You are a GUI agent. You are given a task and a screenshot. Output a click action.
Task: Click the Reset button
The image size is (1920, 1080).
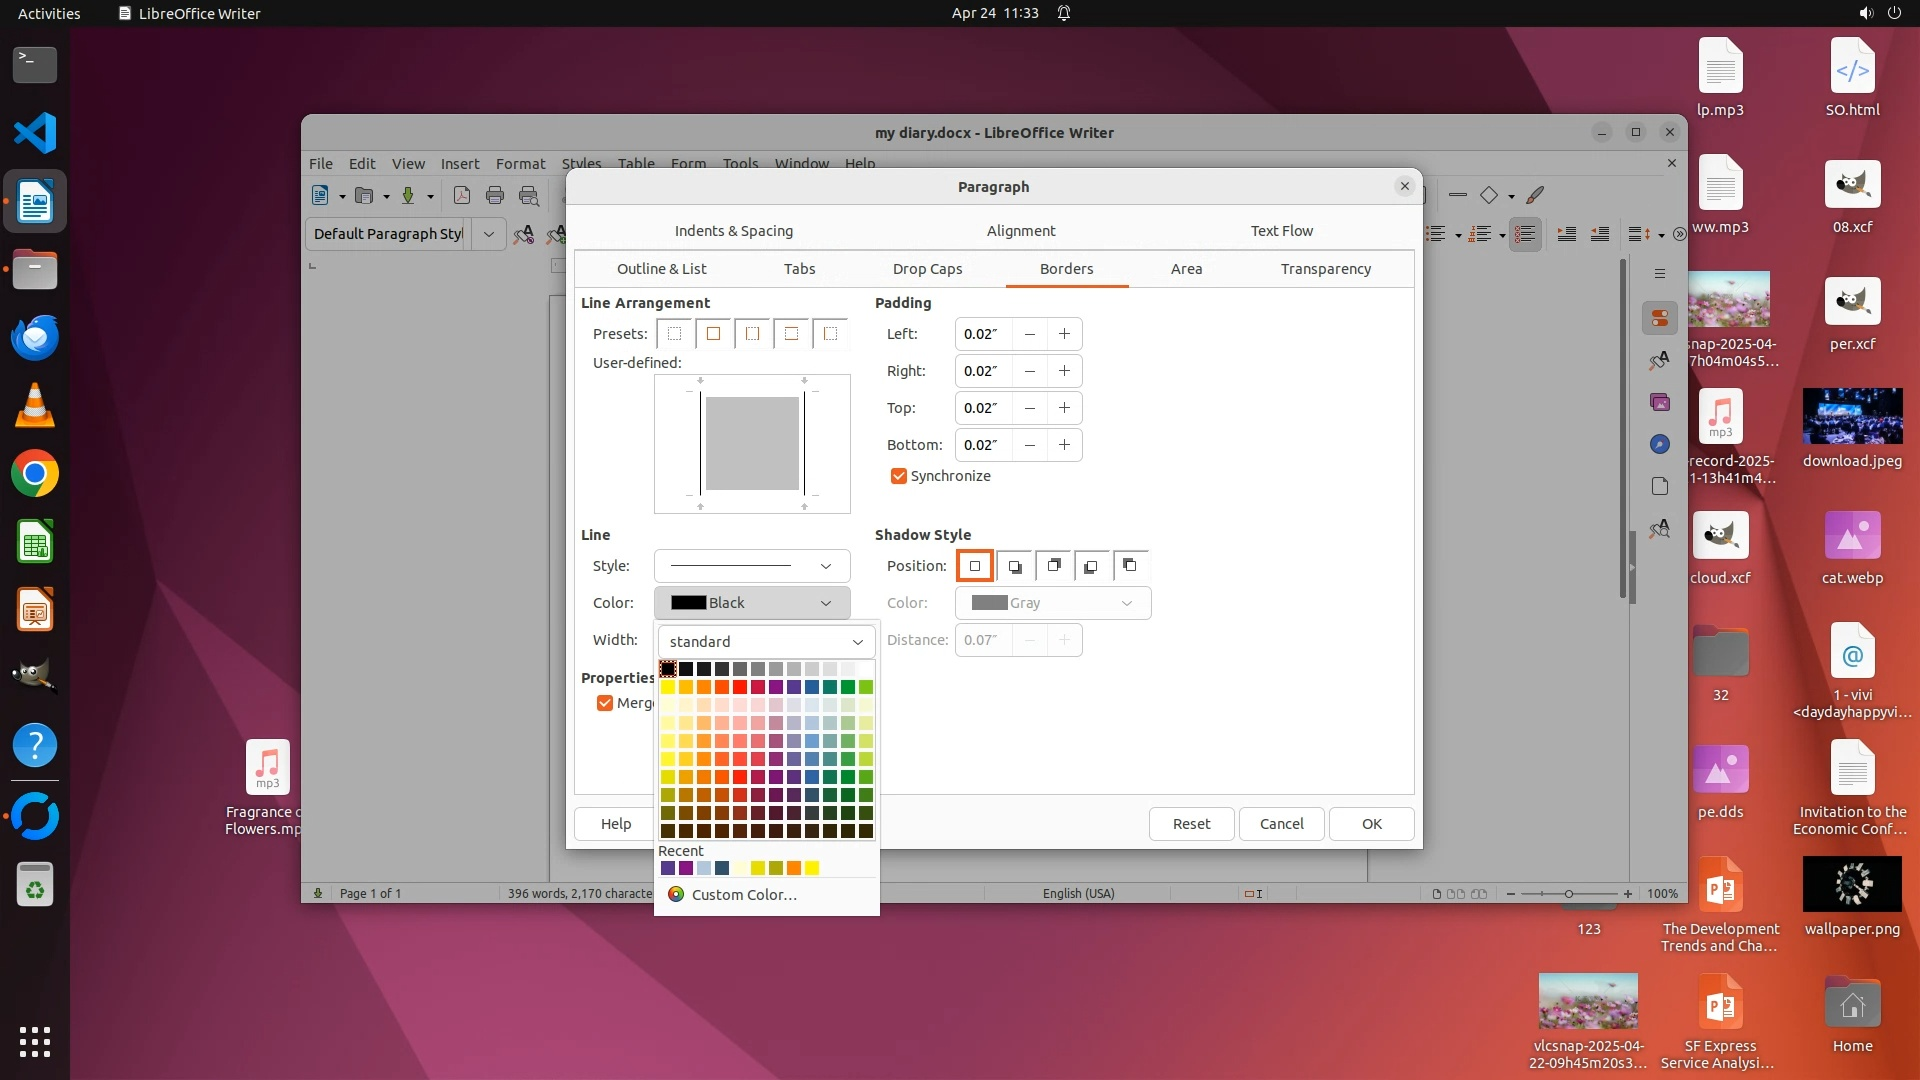[1191, 824]
